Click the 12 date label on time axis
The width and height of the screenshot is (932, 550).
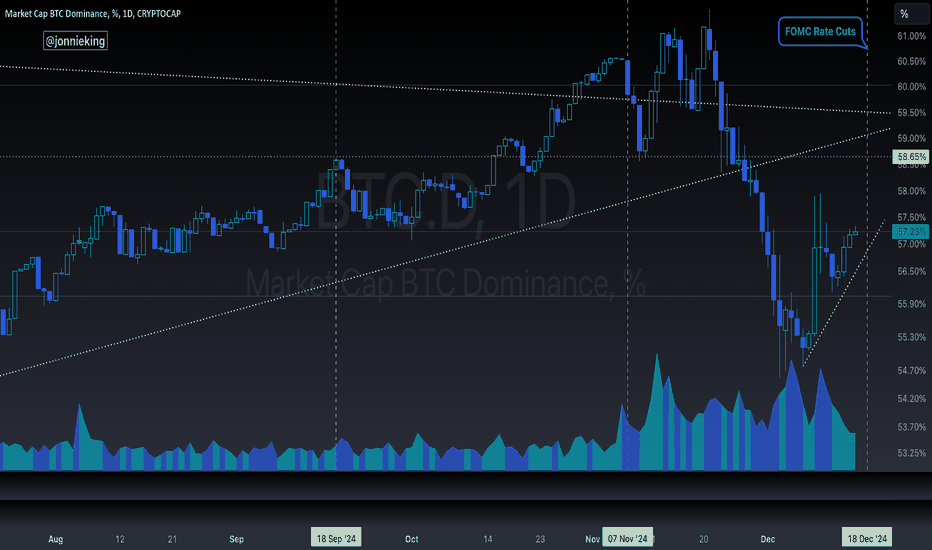[119, 539]
